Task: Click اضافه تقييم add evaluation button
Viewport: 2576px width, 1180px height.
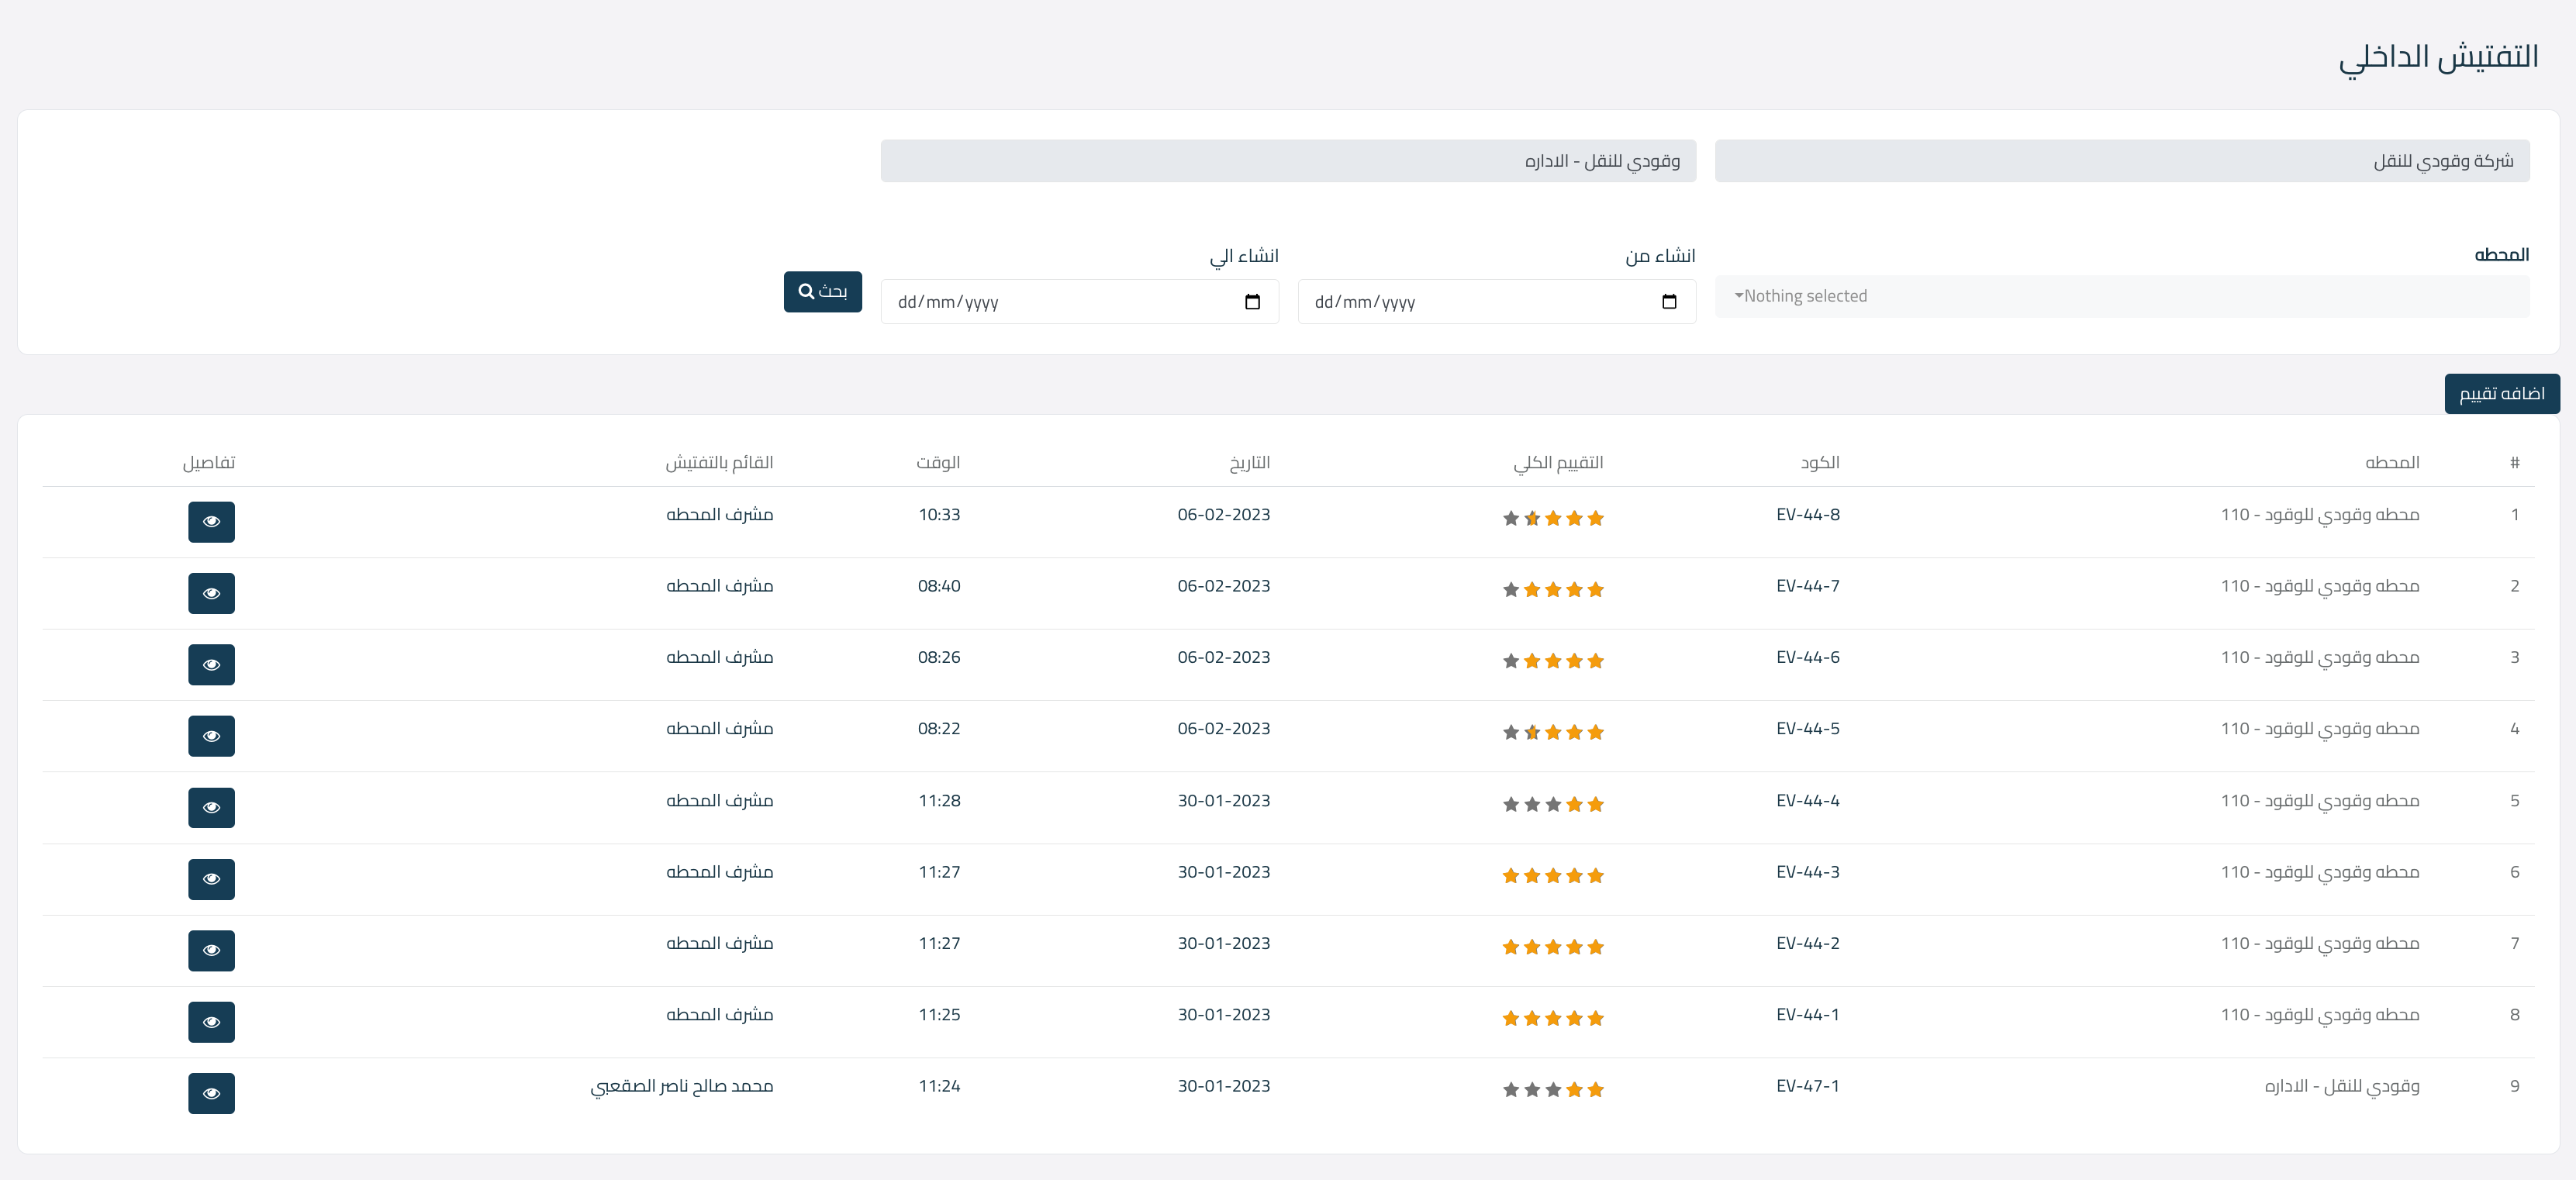Action: (2501, 394)
